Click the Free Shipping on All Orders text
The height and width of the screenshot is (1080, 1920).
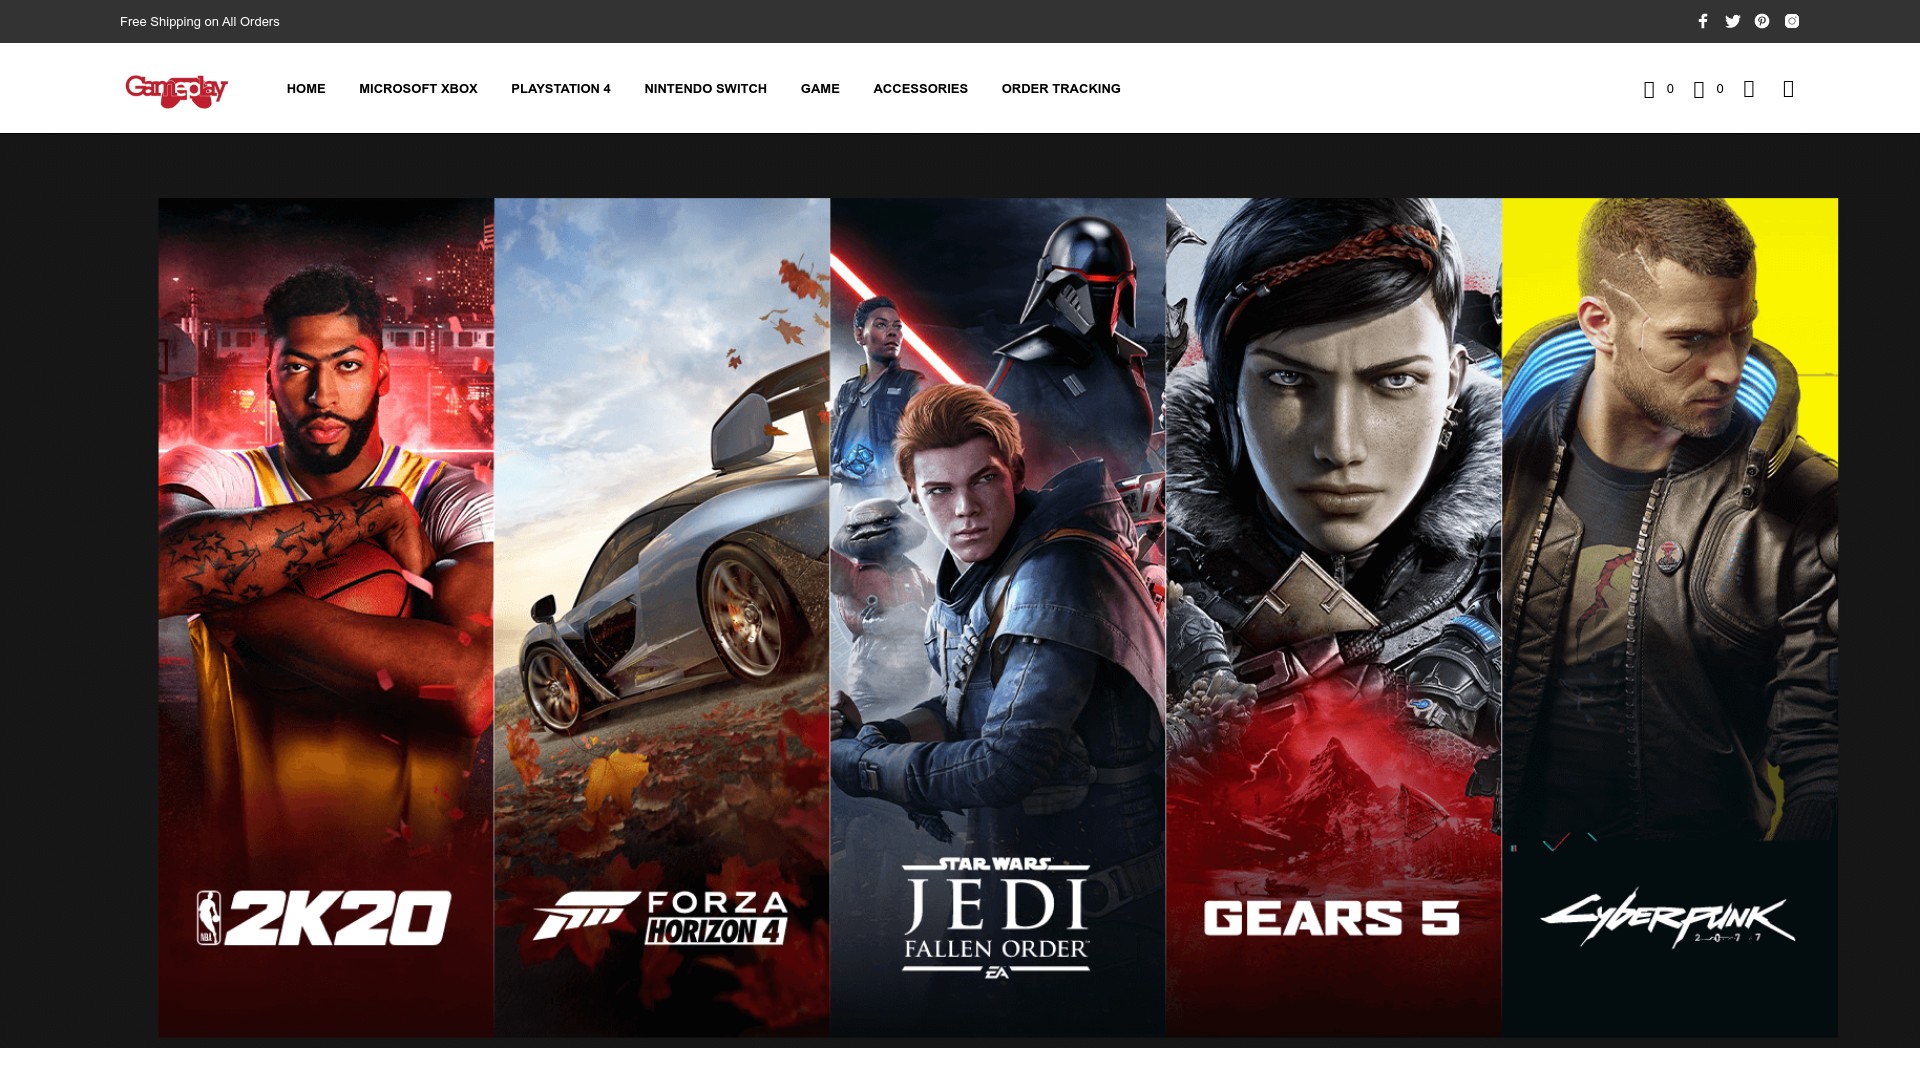pos(200,22)
